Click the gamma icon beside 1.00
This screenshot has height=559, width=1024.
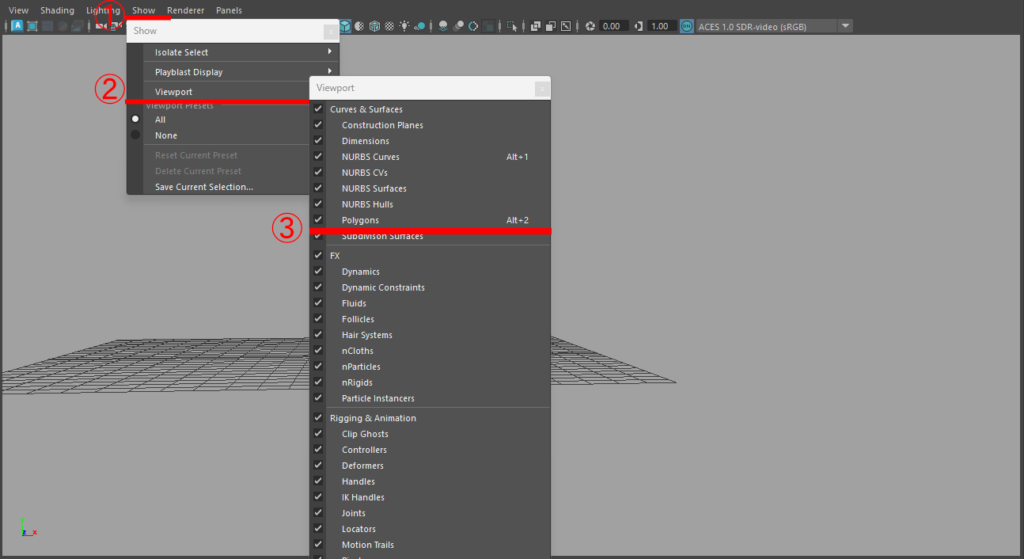tap(638, 26)
